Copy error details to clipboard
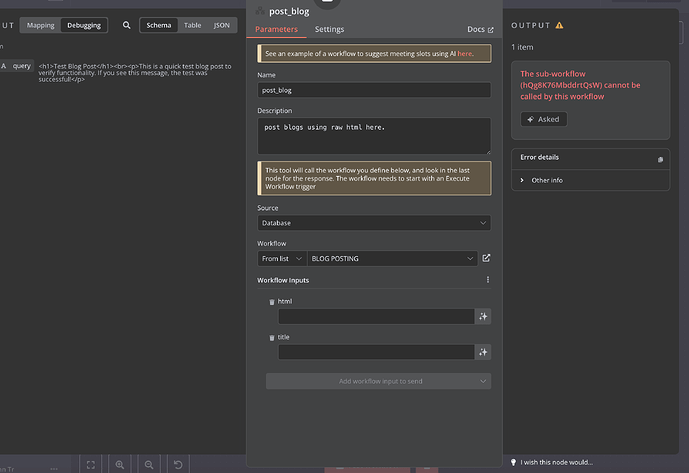 660,159
